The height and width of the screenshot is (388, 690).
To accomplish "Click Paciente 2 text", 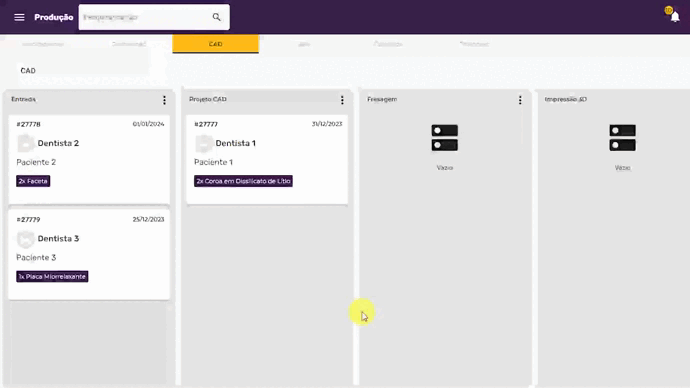I will point(36,162).
